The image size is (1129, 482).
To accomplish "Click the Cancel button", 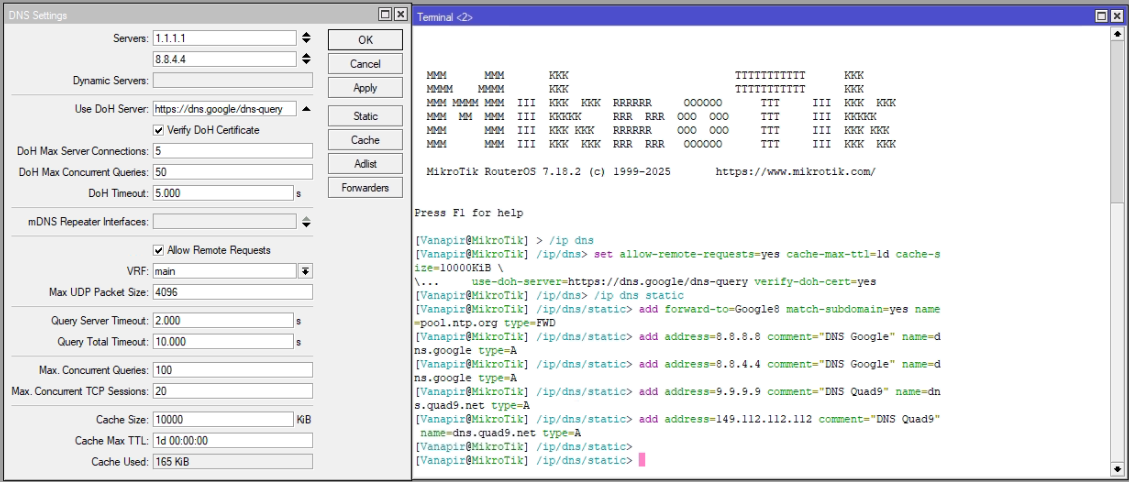I will point(365,64).
